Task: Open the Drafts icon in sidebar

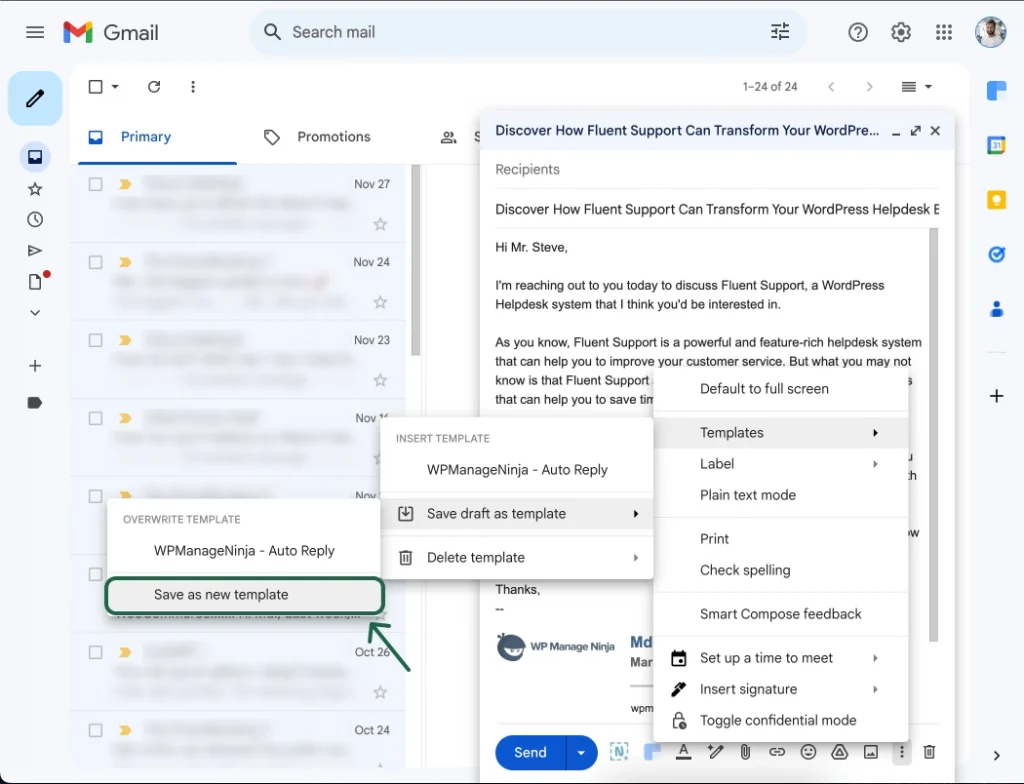Action: pyautogui.click(x=35, y=282)
